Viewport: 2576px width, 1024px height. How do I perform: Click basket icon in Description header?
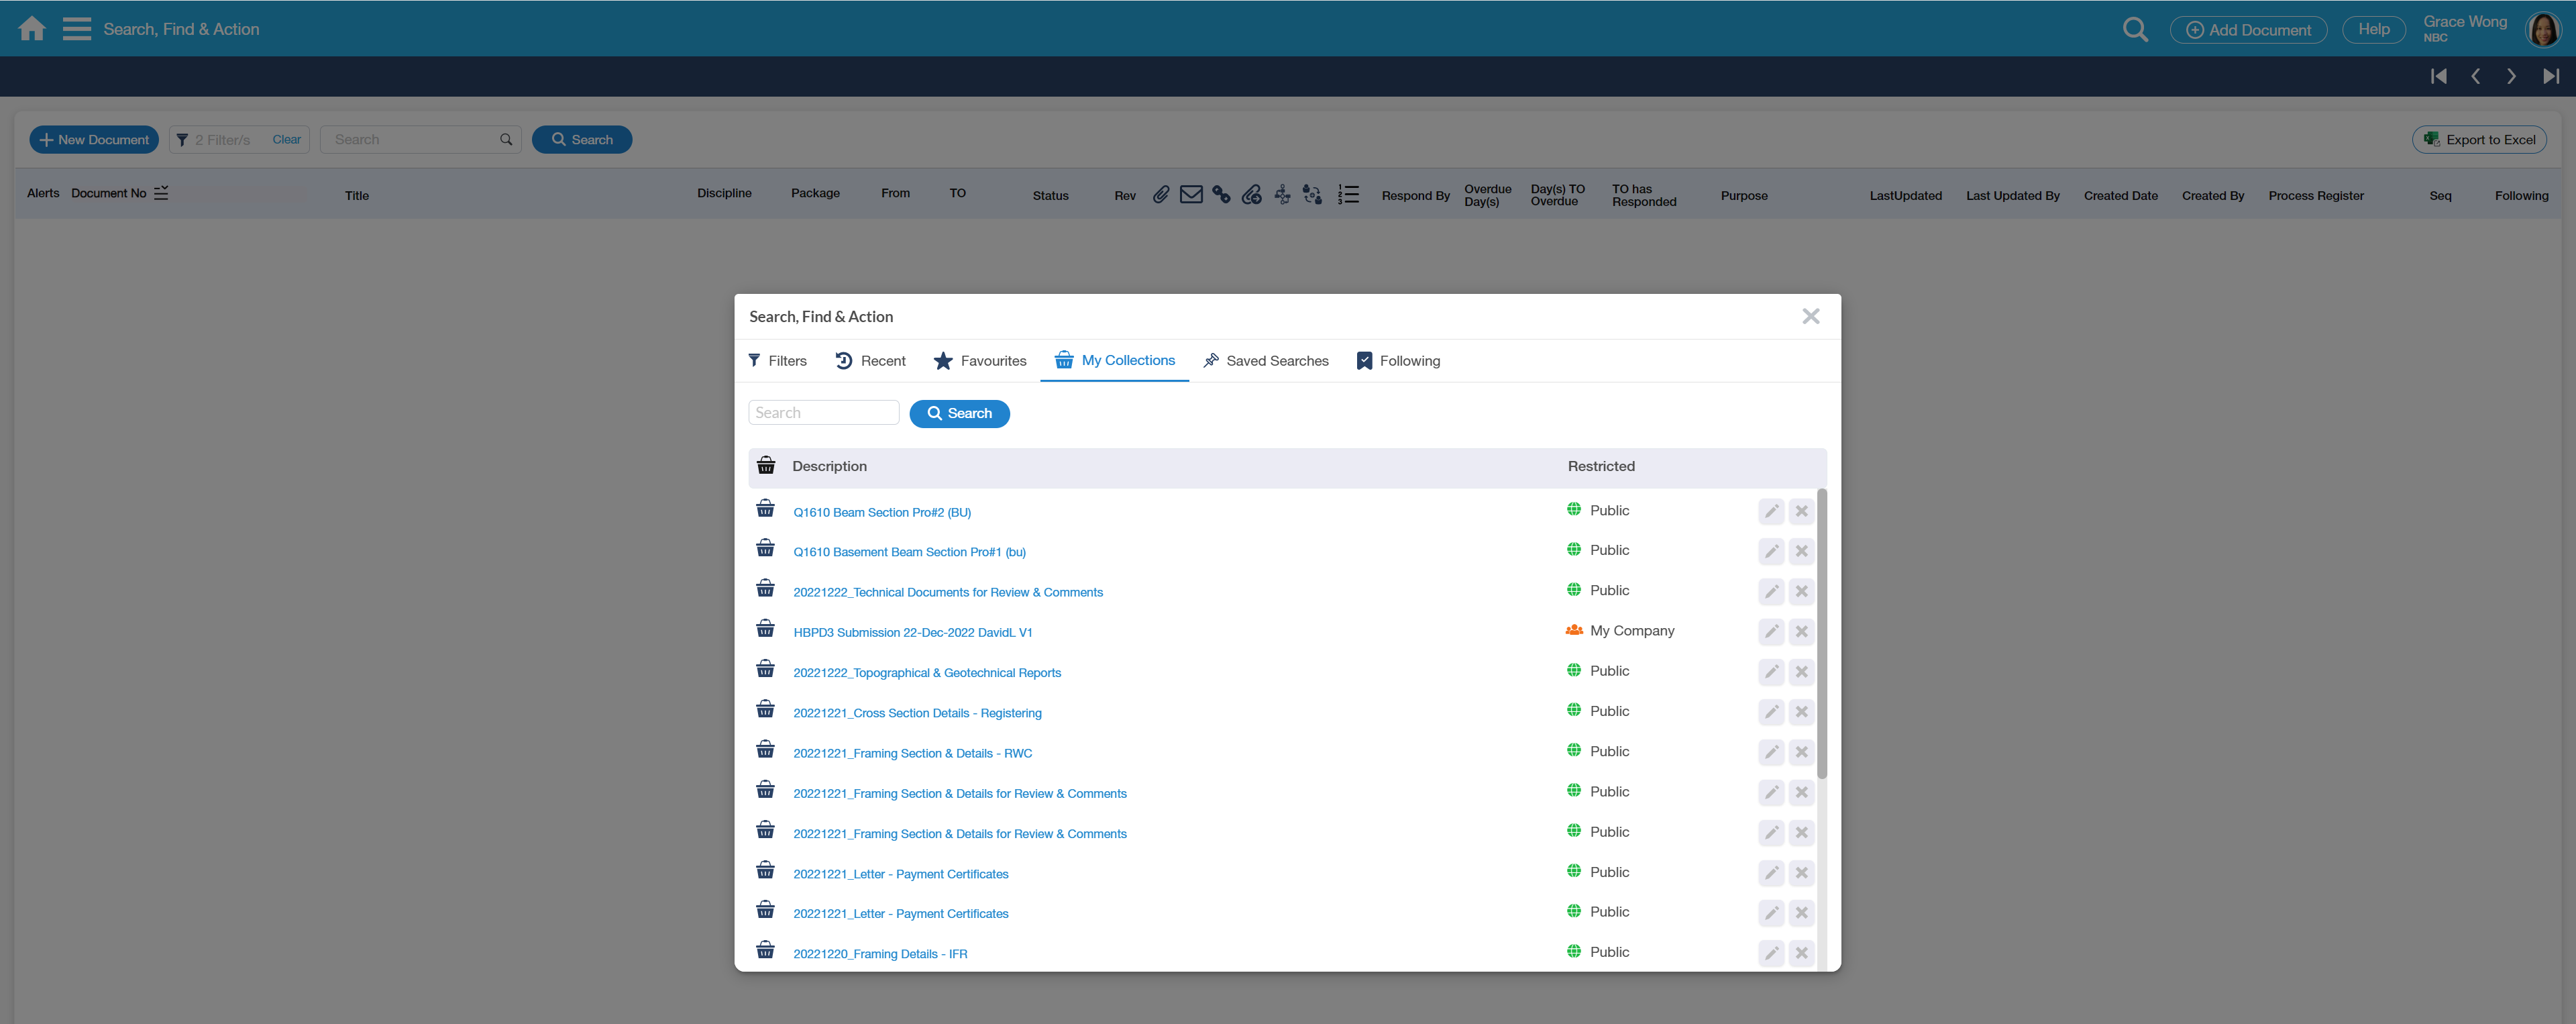pos(766,466)
